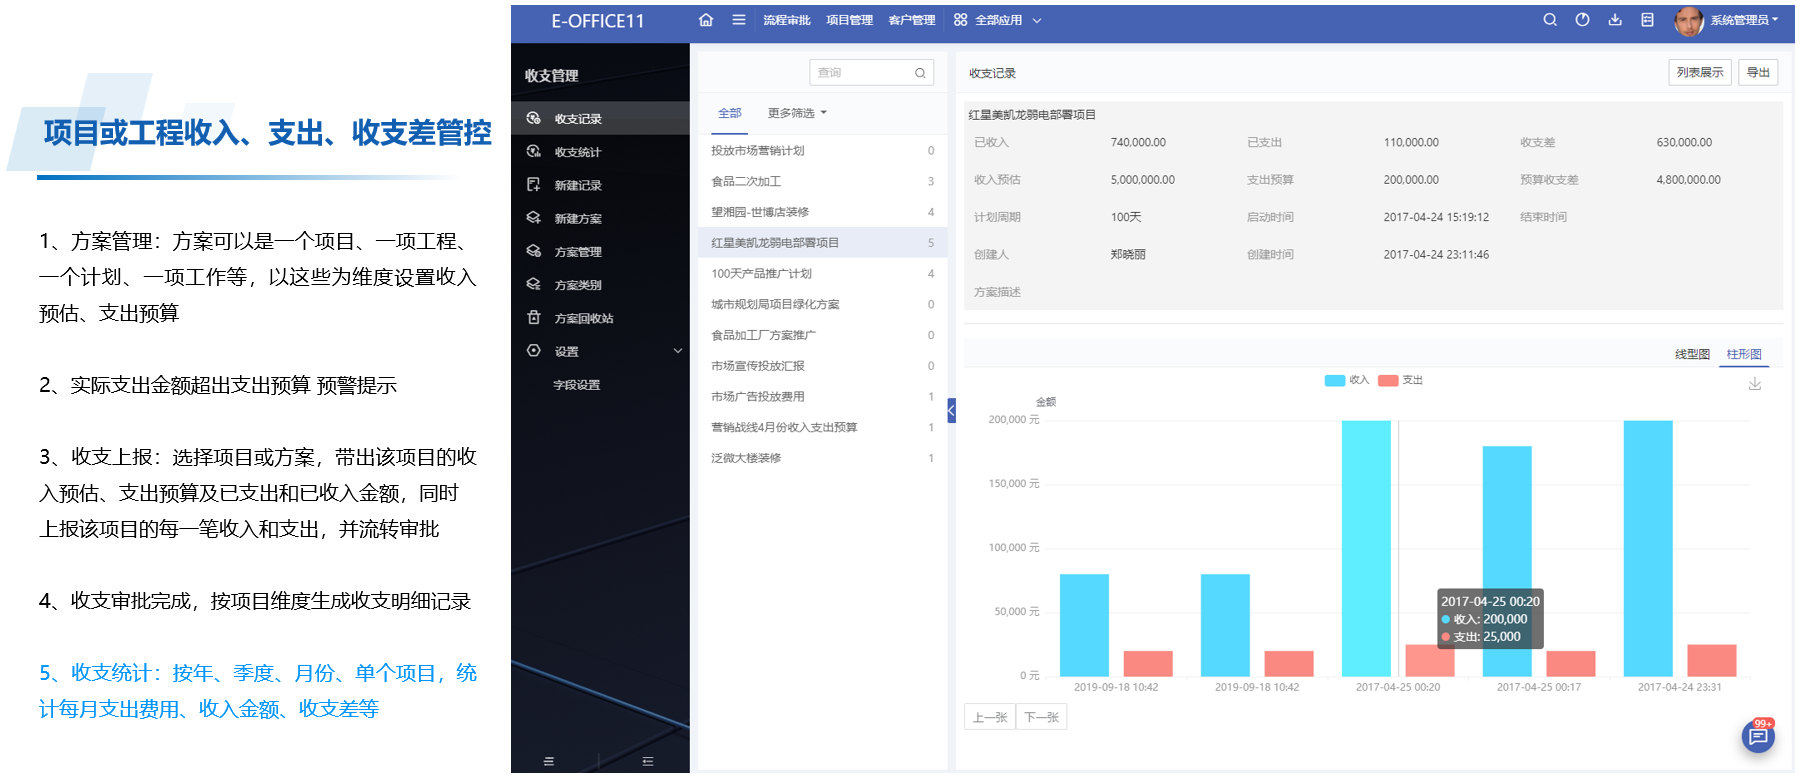Expand the 设置 chevron in sidebar
Image resolution: width=1806 pixels, height=780 pixels.
[x=678, y=351]
